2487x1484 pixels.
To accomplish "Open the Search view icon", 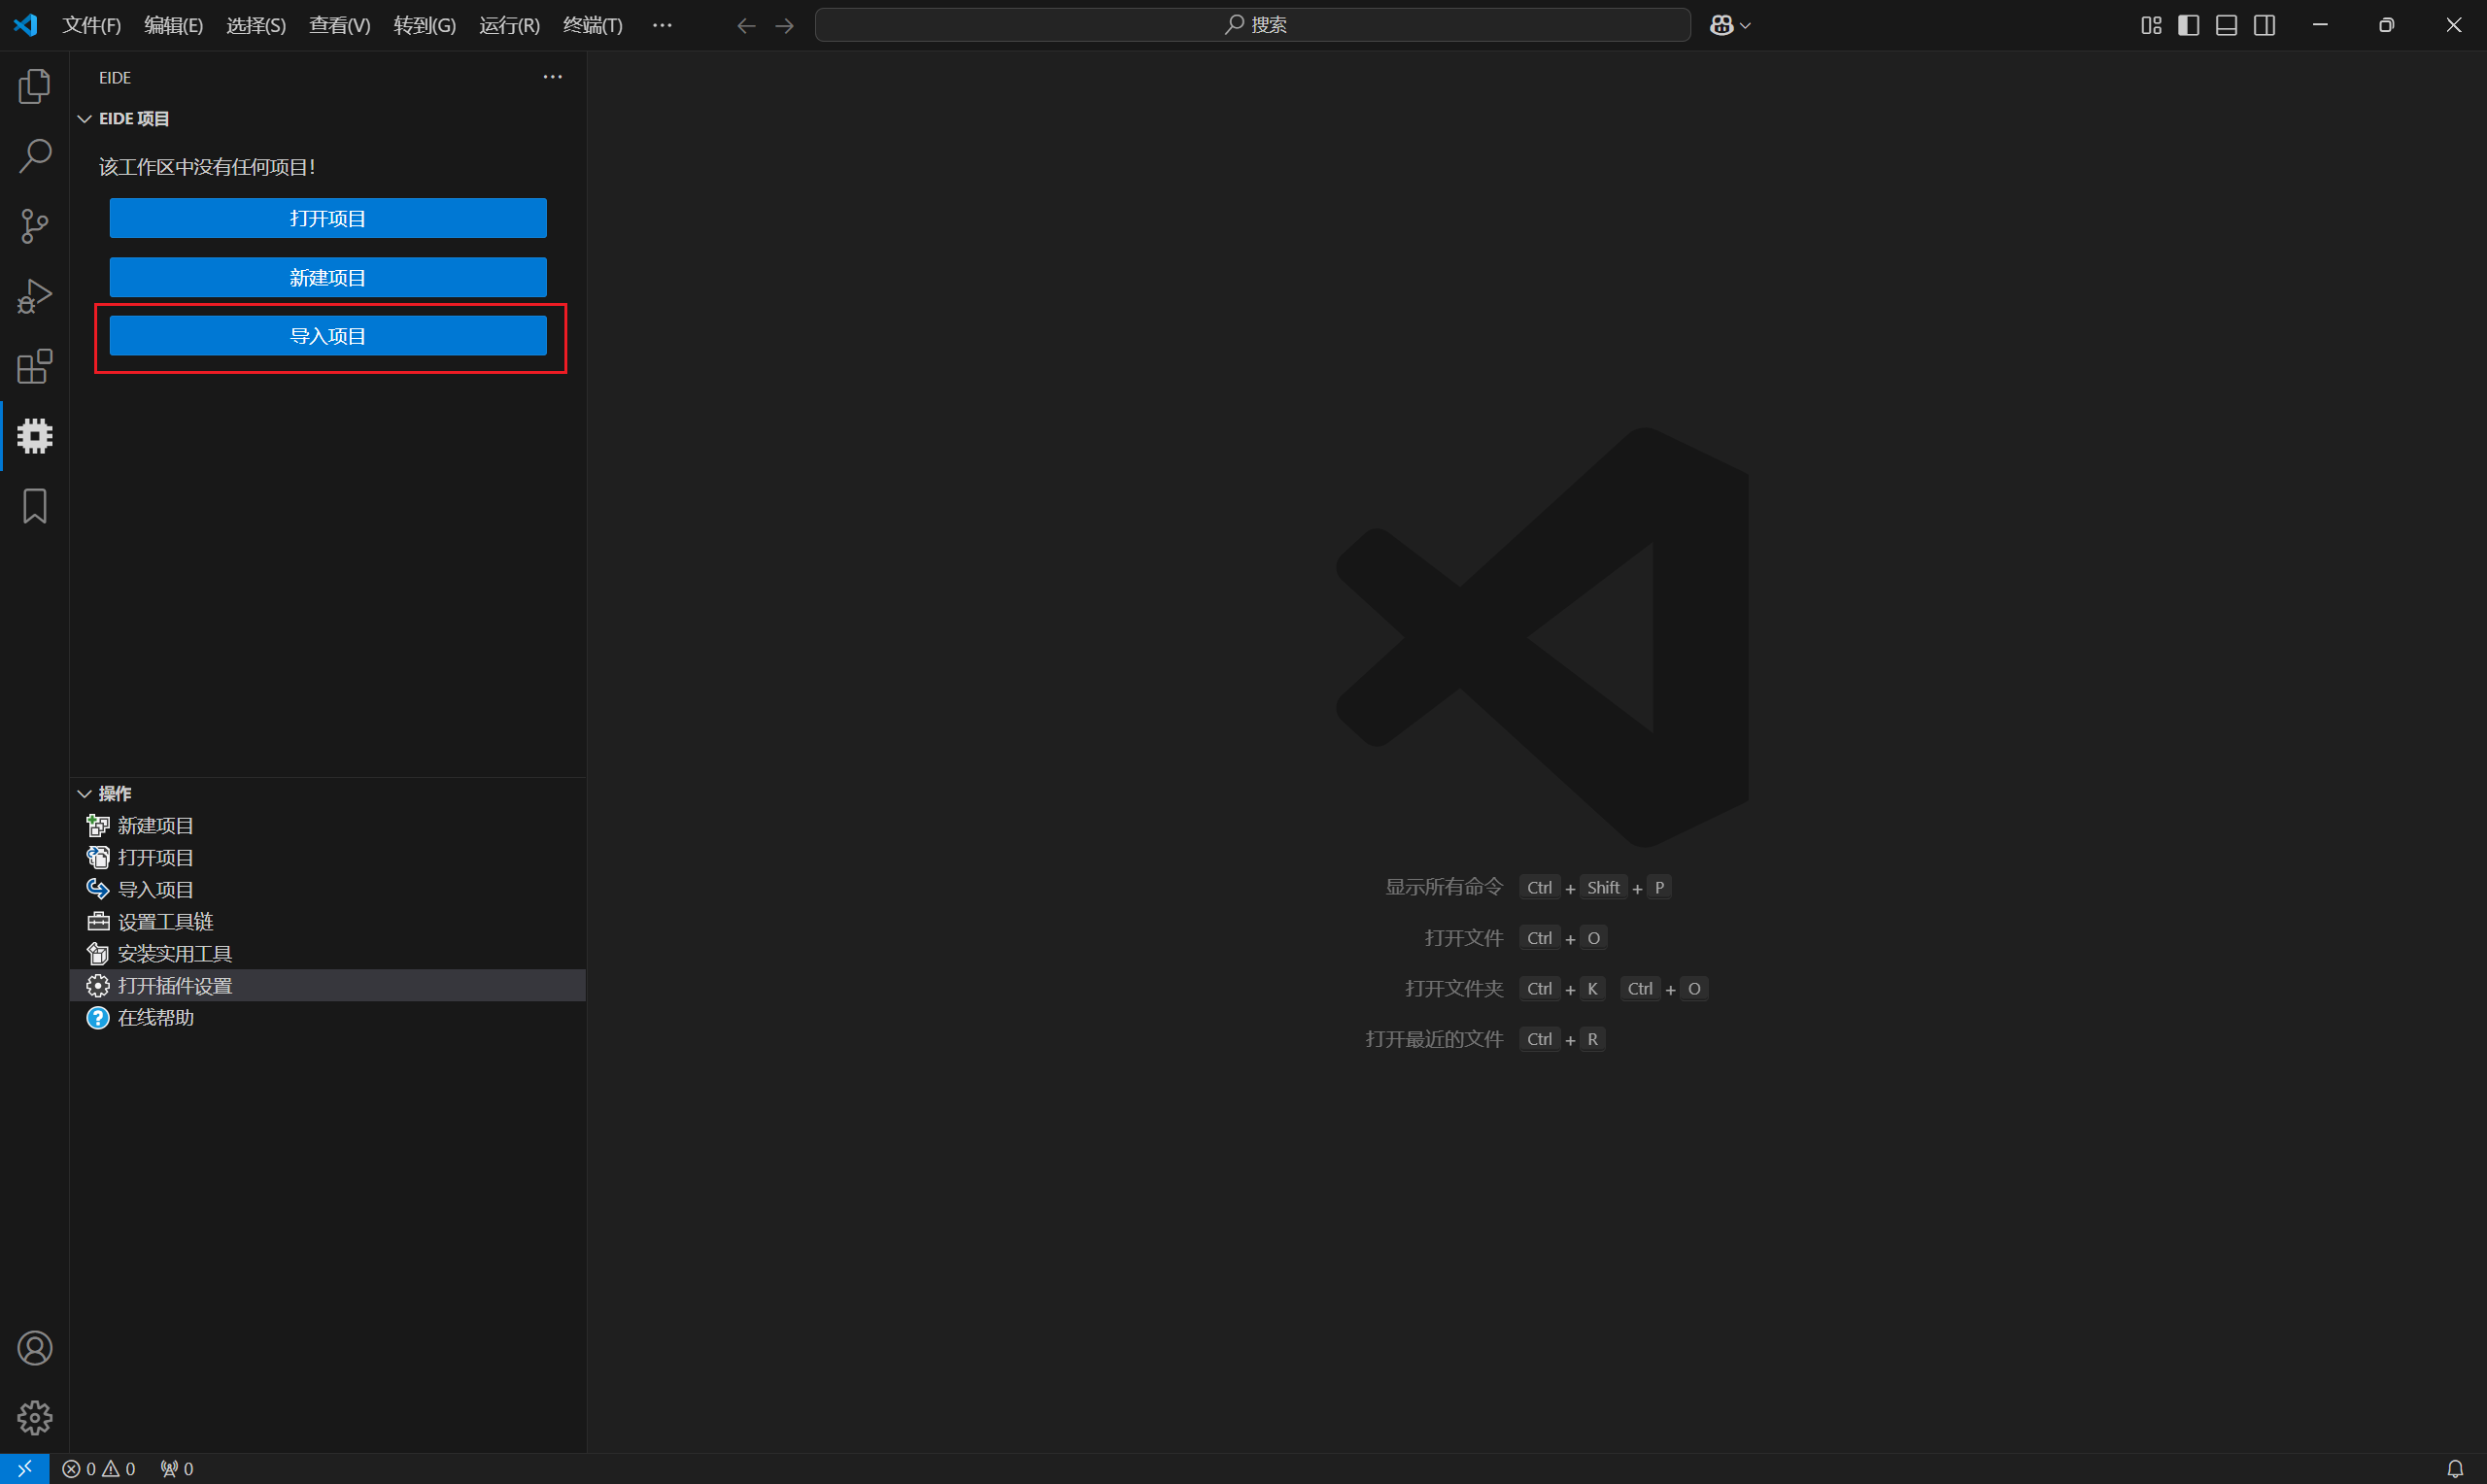I will click(34, 156).
